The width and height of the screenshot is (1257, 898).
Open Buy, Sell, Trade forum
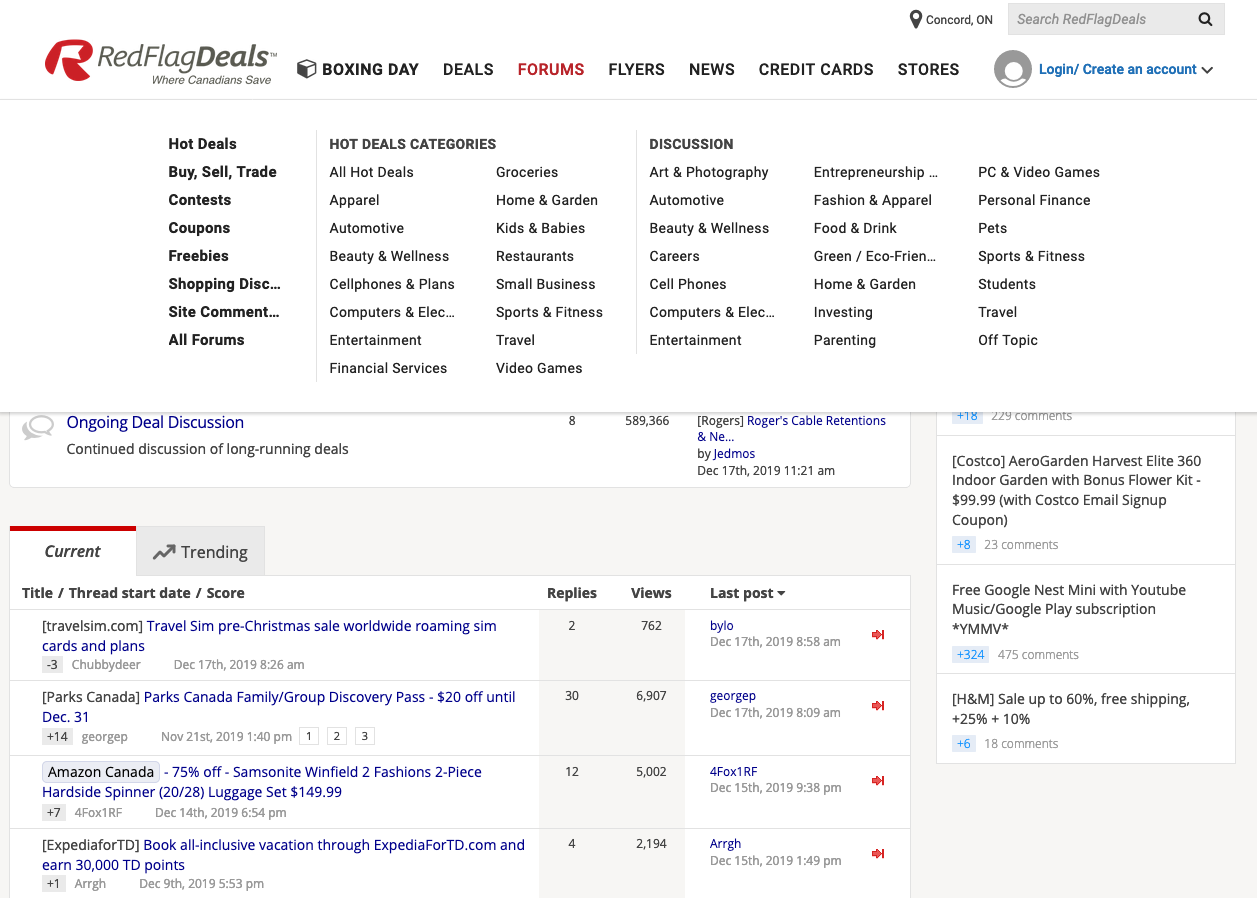222,172
